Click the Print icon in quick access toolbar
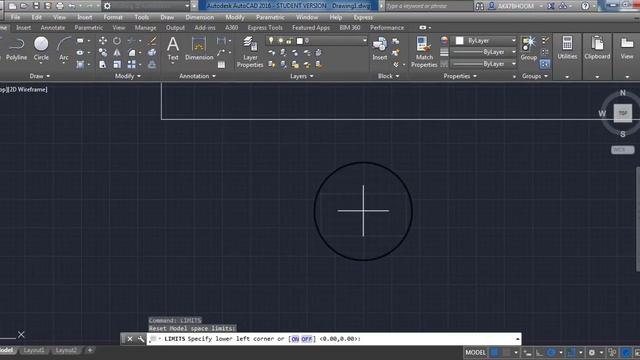 point(60,6)
